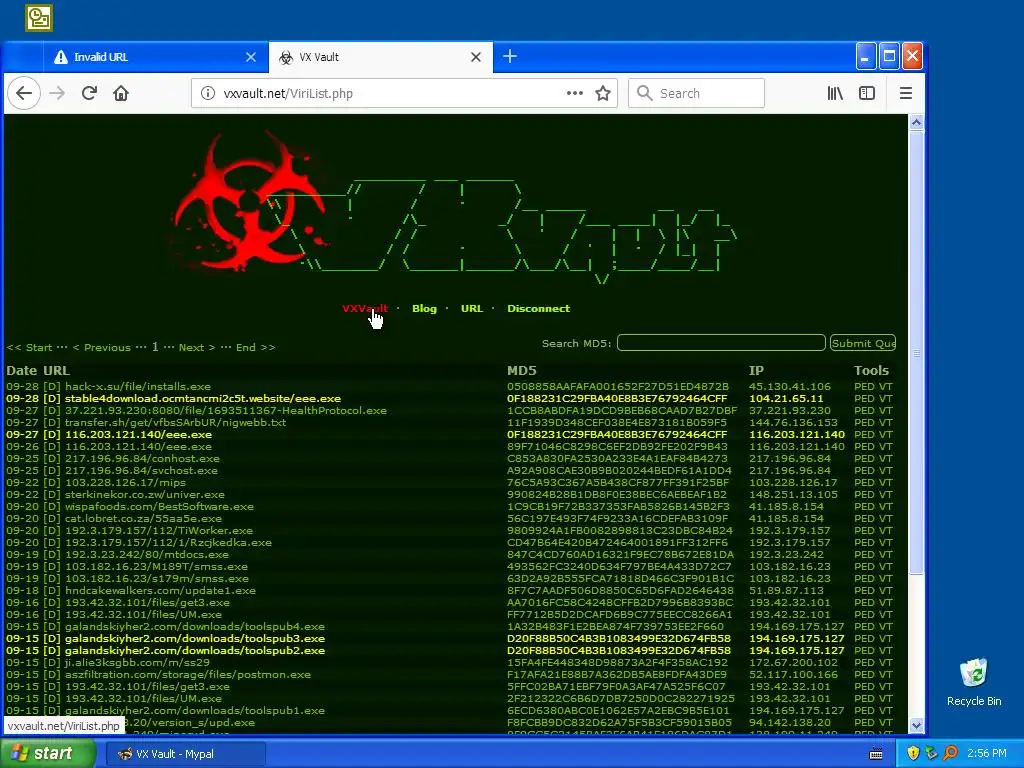Viewport: 1024px width, 768px height.
Task: Click the Search MD5 input field
Action: coord(721,343)
